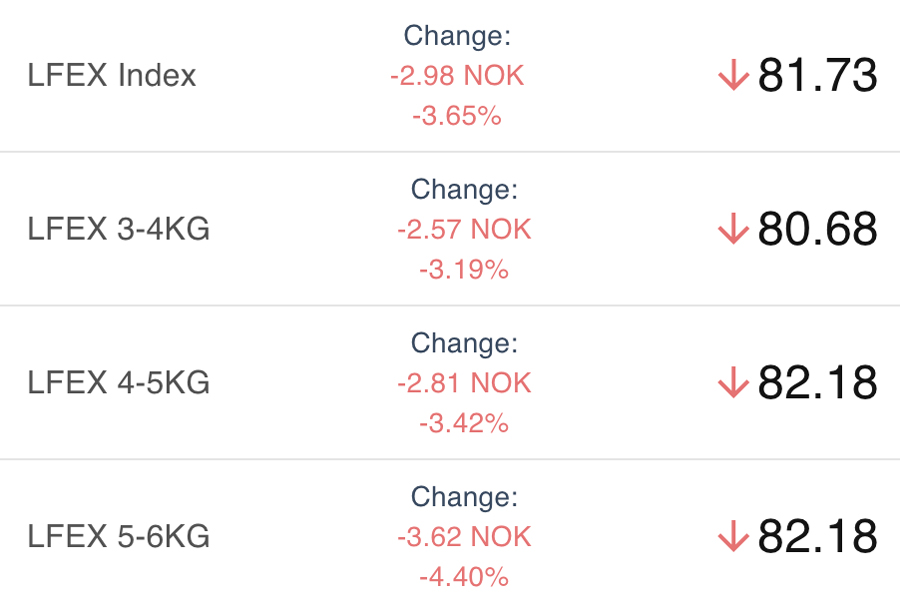900x609 pixels.
Task: Select the LFEX 4-5KG label
Action: tap(119, 383)
